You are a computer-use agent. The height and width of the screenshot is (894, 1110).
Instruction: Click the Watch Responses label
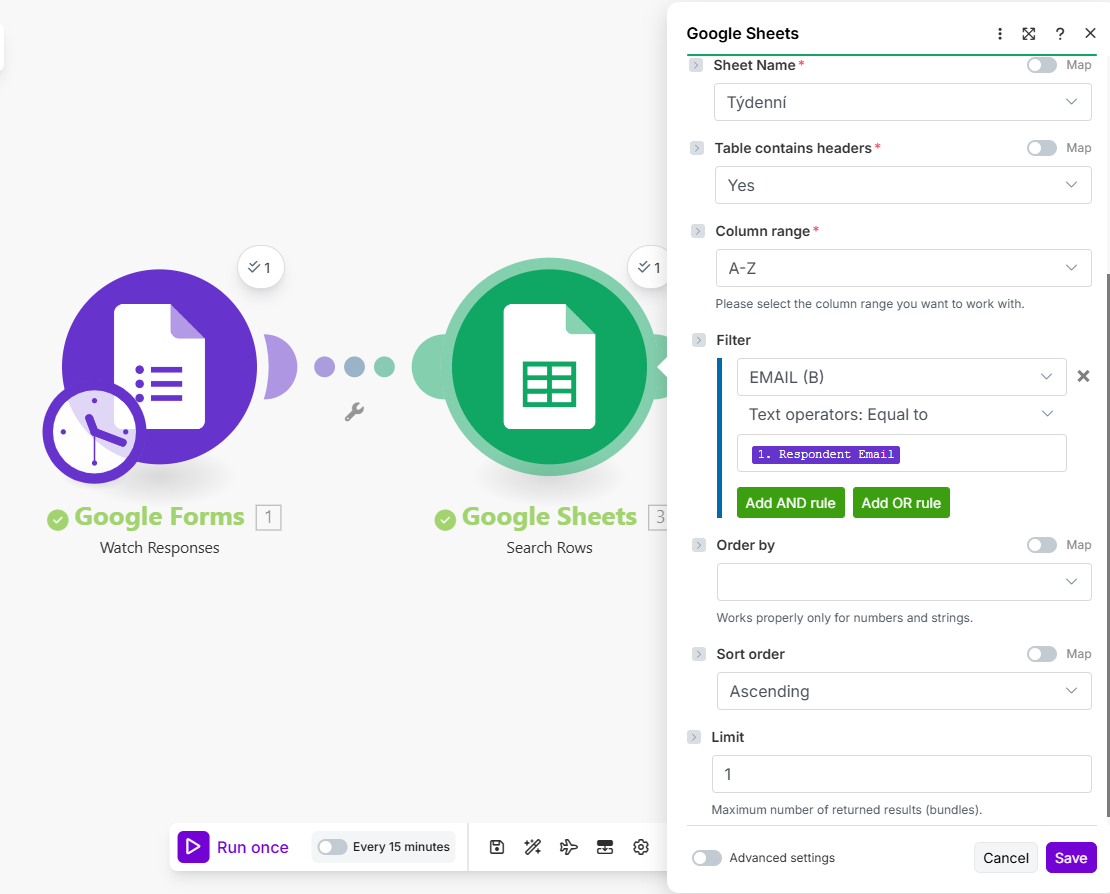(159, 548)
